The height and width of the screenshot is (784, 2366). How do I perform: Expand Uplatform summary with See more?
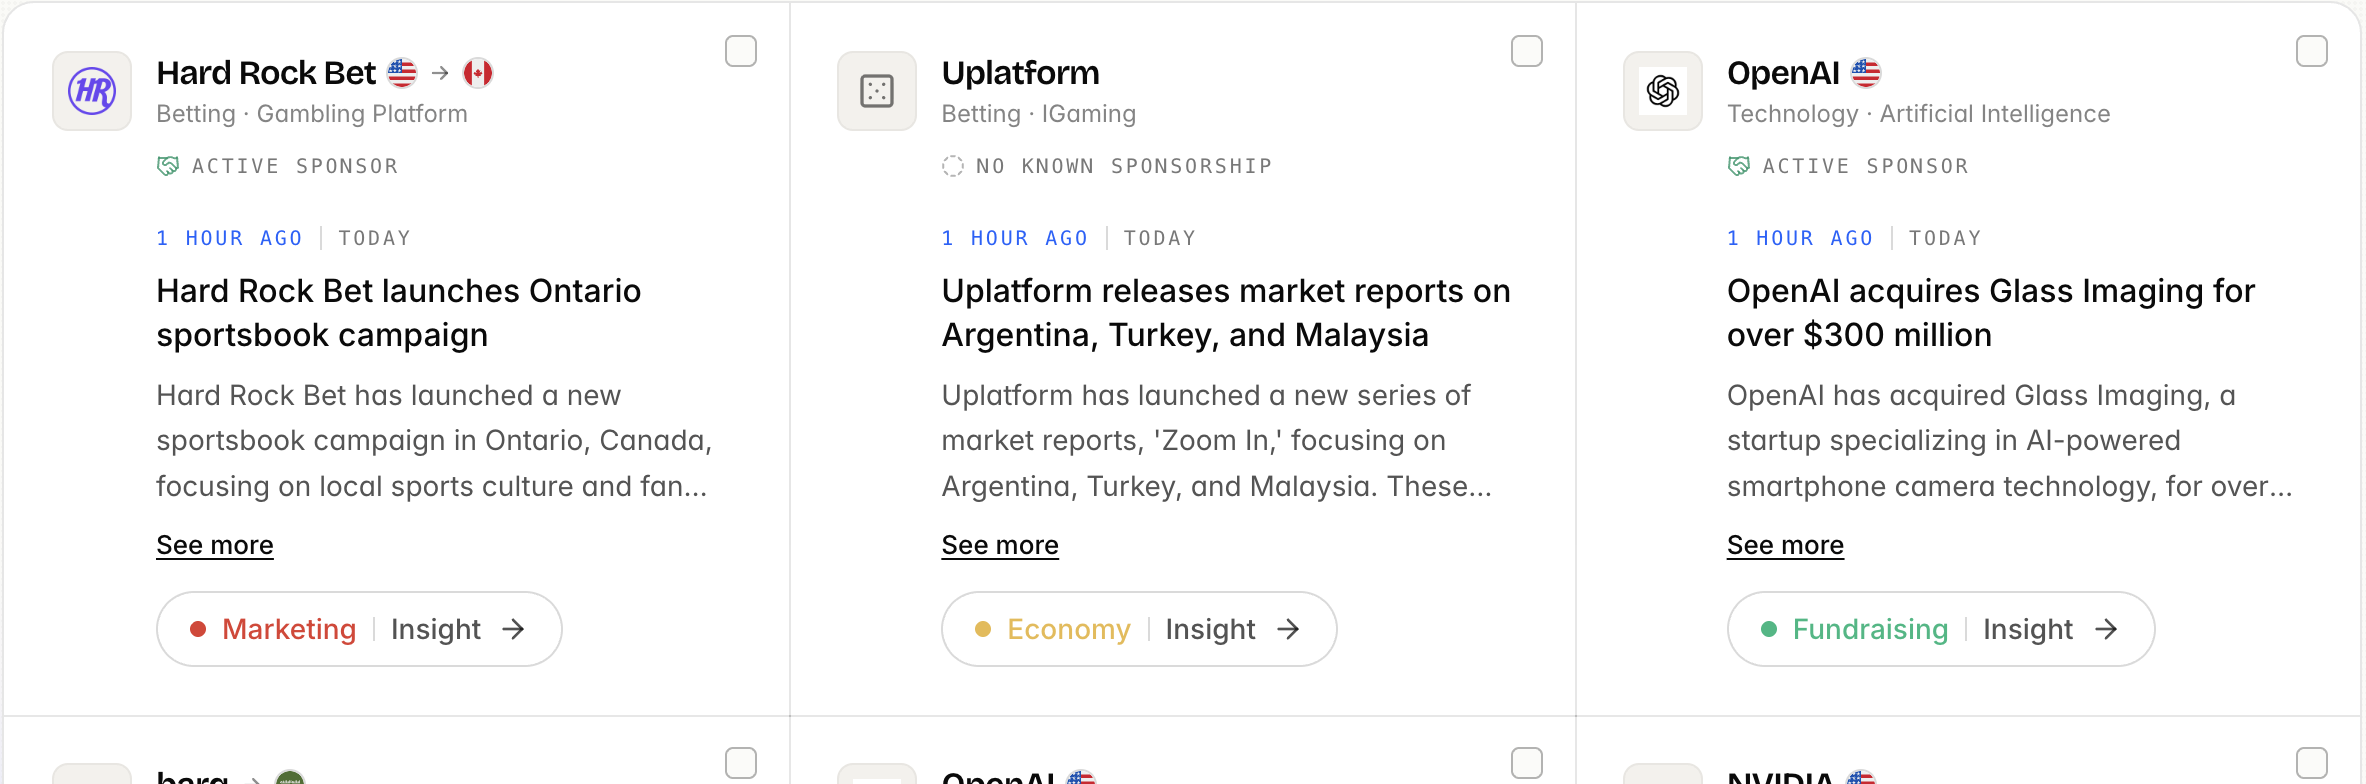point(1000,545)
